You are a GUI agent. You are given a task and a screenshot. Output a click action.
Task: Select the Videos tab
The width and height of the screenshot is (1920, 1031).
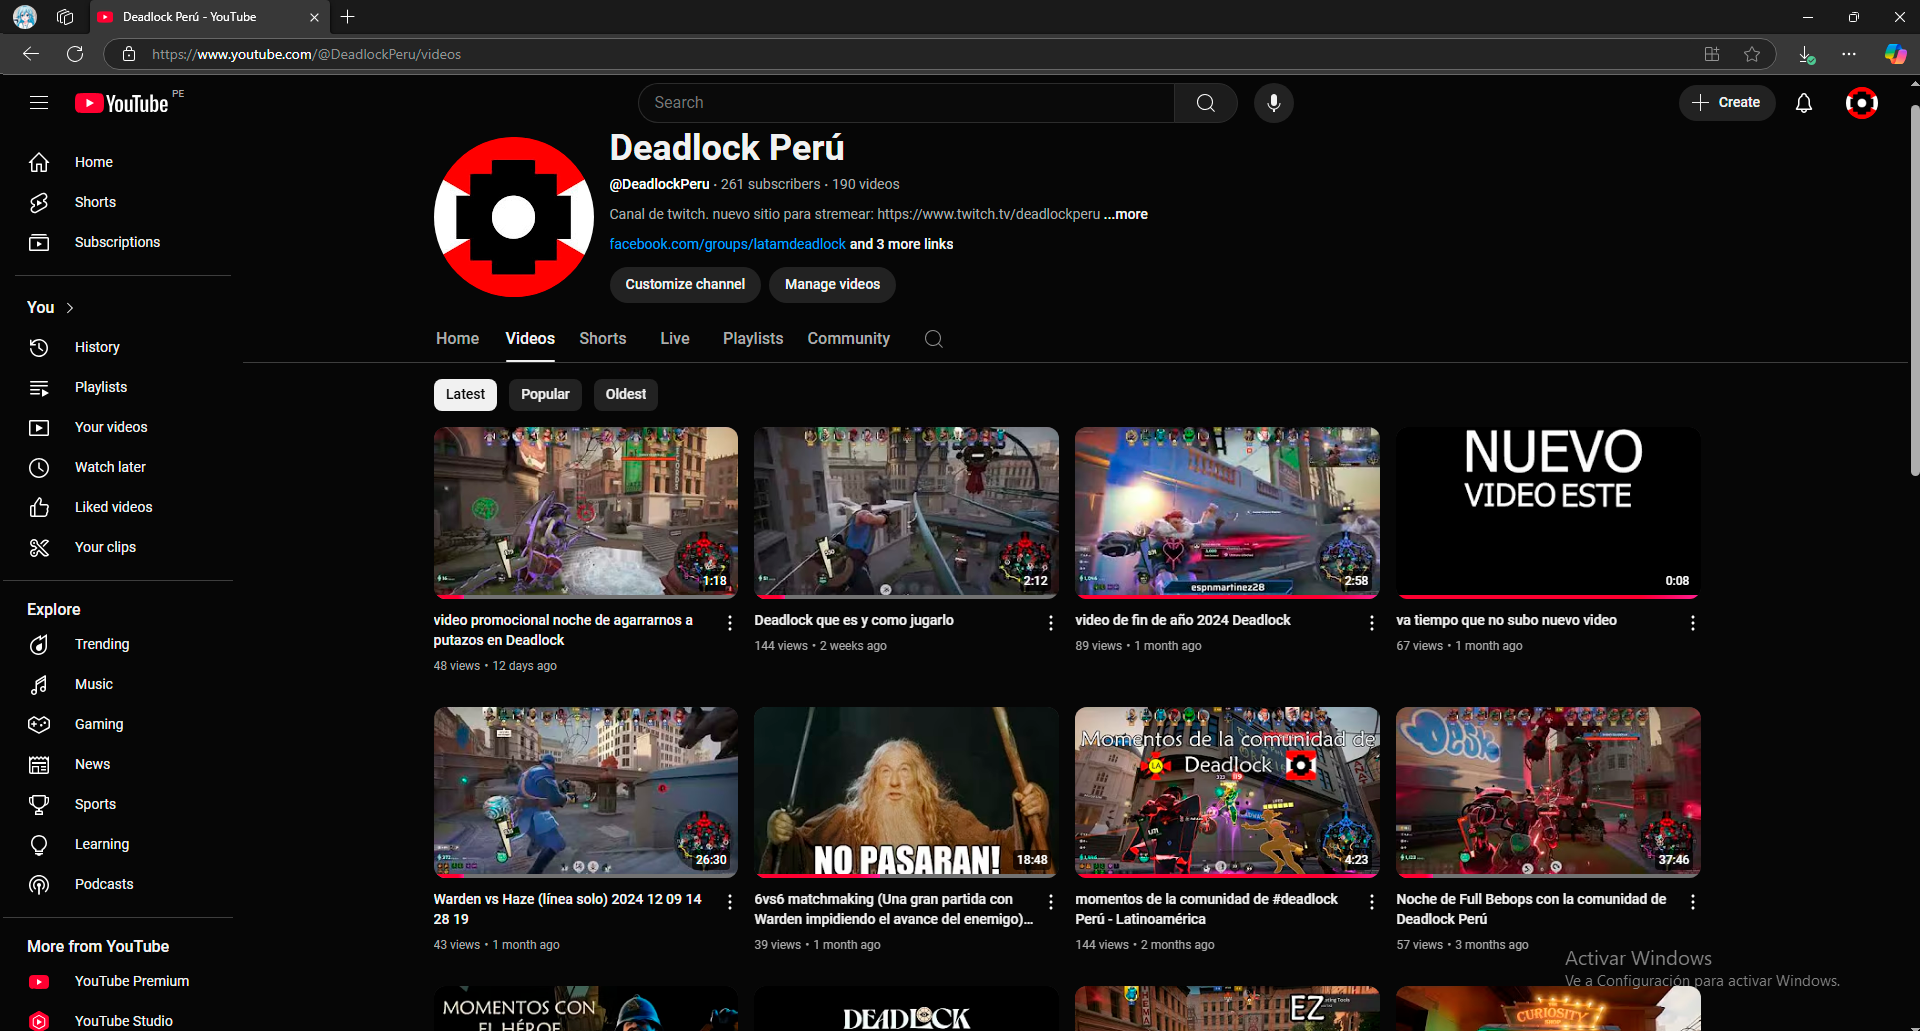[530, 339]
